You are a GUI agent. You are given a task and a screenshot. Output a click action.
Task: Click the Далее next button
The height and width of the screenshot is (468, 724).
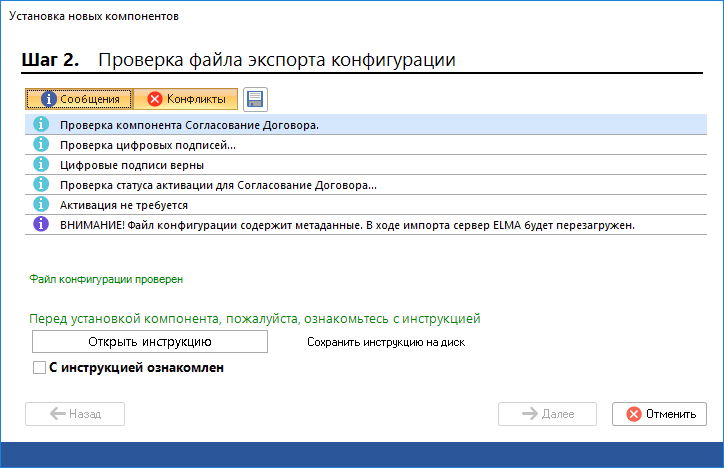(x=547, y=414)
